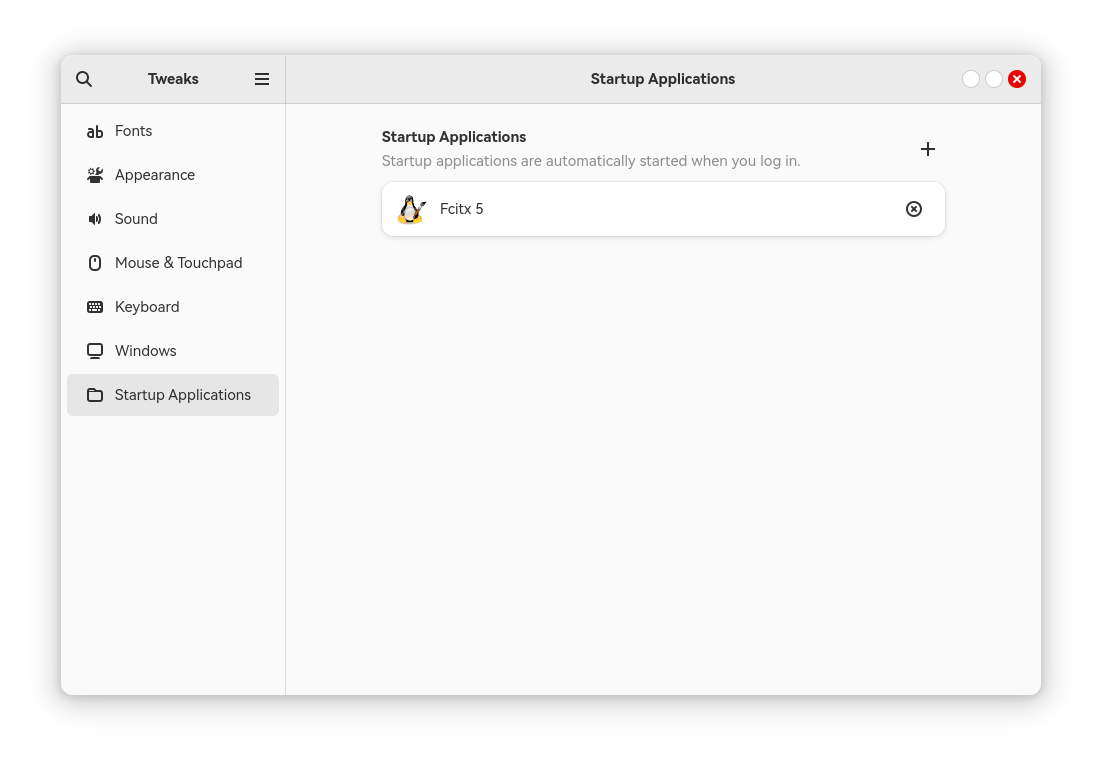Image resolution: width=1102 pixels, height=762 pixels.
Task: Open the hamburger menu in the sidebar header
Action: click(262, 79)
